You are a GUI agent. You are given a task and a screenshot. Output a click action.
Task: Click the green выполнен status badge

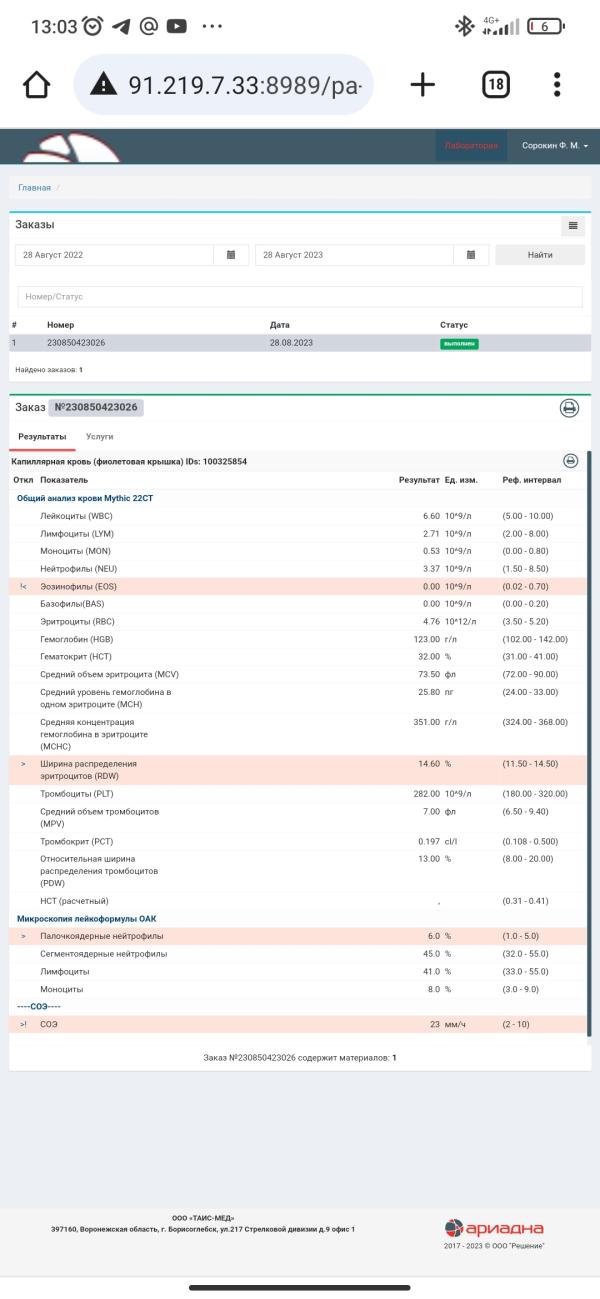[x=459, y=343]
